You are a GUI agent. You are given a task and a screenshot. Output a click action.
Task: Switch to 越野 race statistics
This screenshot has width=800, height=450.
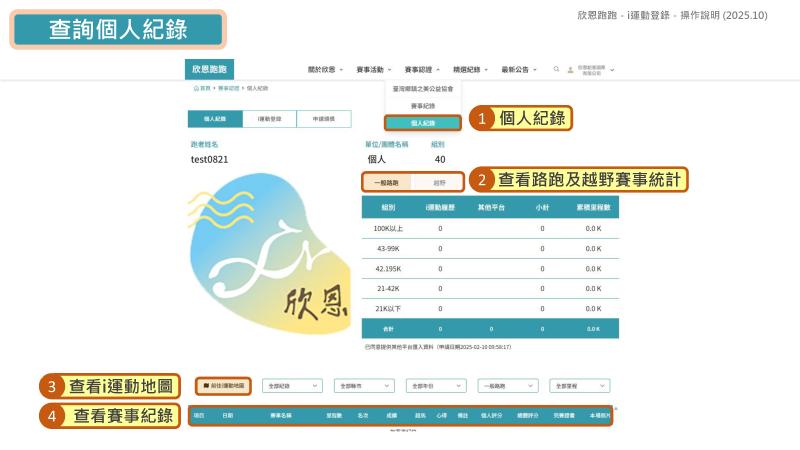(x=440, y=183)
